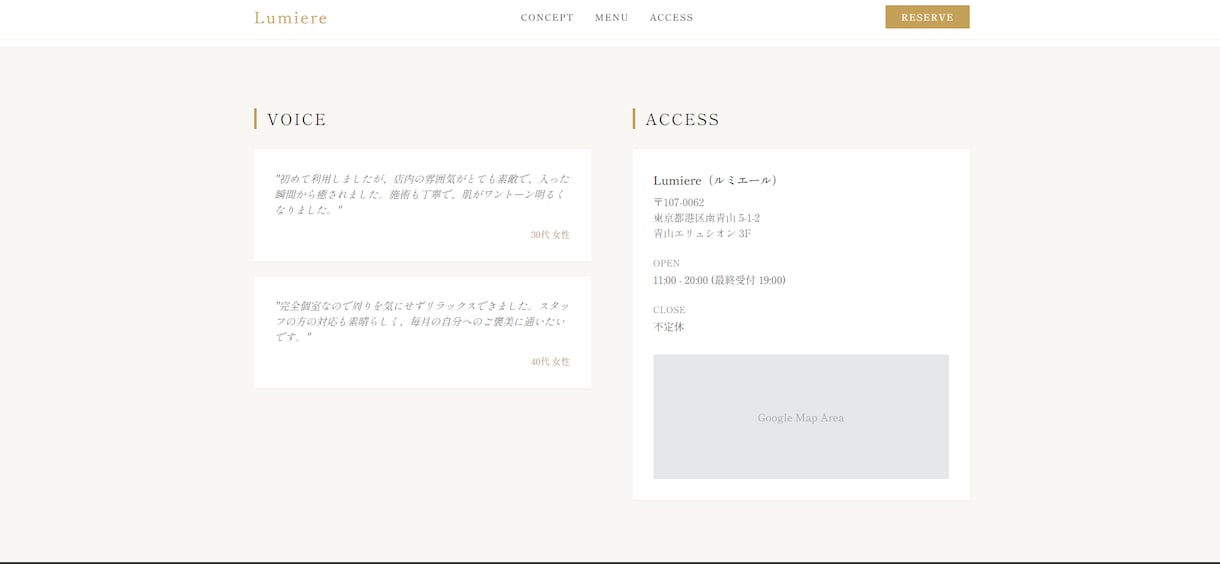Select the 30代 女性 attribution label
Screen dimensions: 1220x564
click(x=550, y=235)
